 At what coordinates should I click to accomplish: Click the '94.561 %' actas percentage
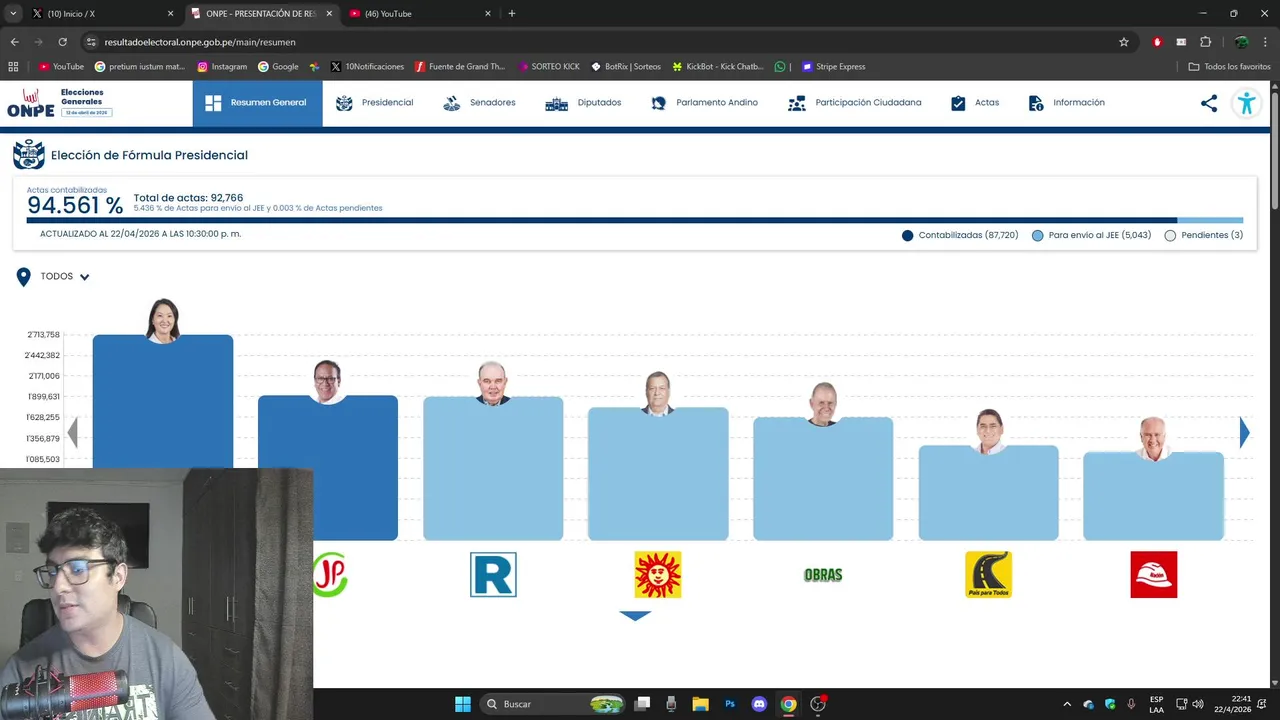[x=75, y=206]
